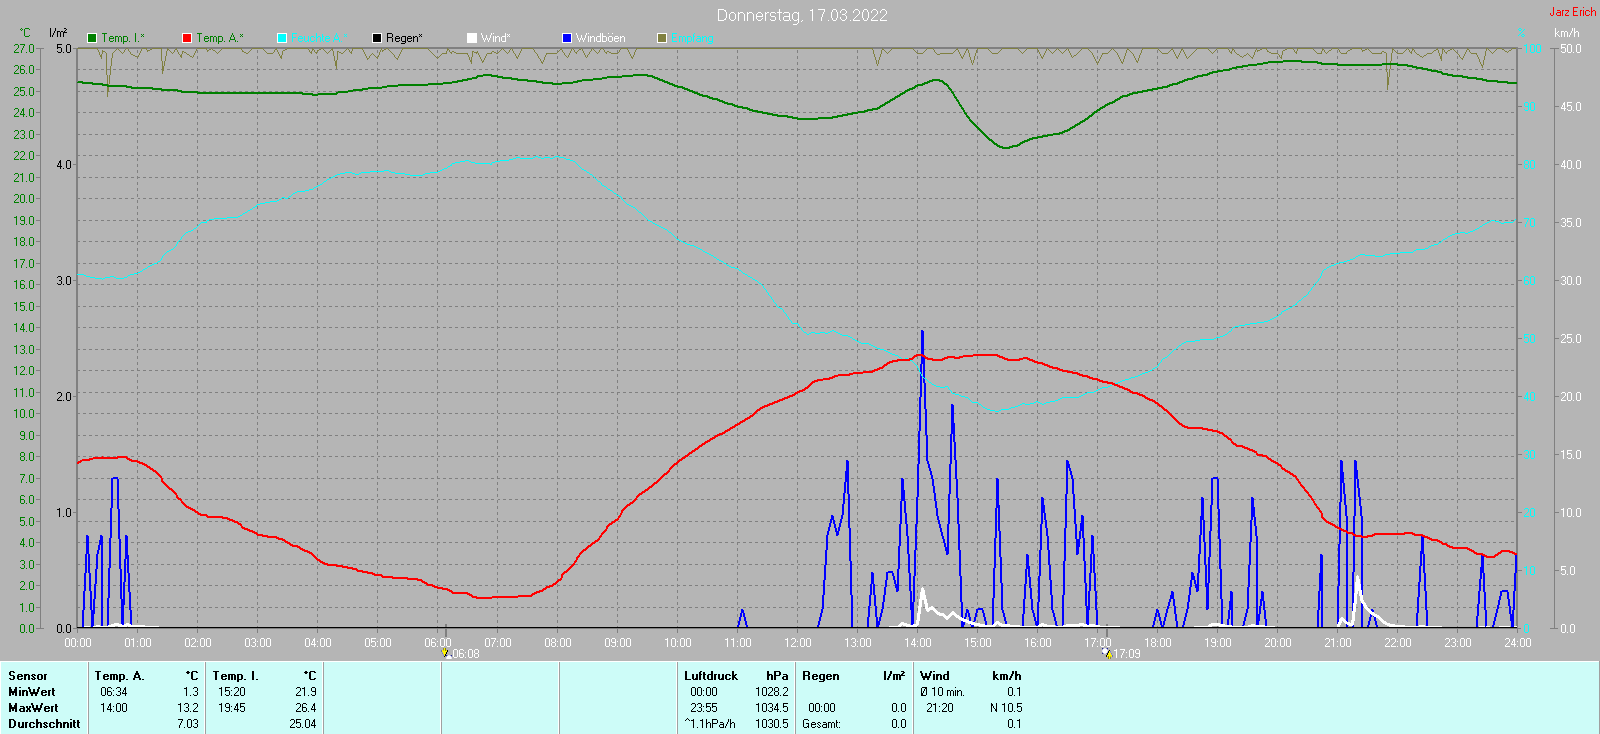Click the "MaxWert" row label
The height and width of the screenshot is (734, 1600).
tap(33, 708)
